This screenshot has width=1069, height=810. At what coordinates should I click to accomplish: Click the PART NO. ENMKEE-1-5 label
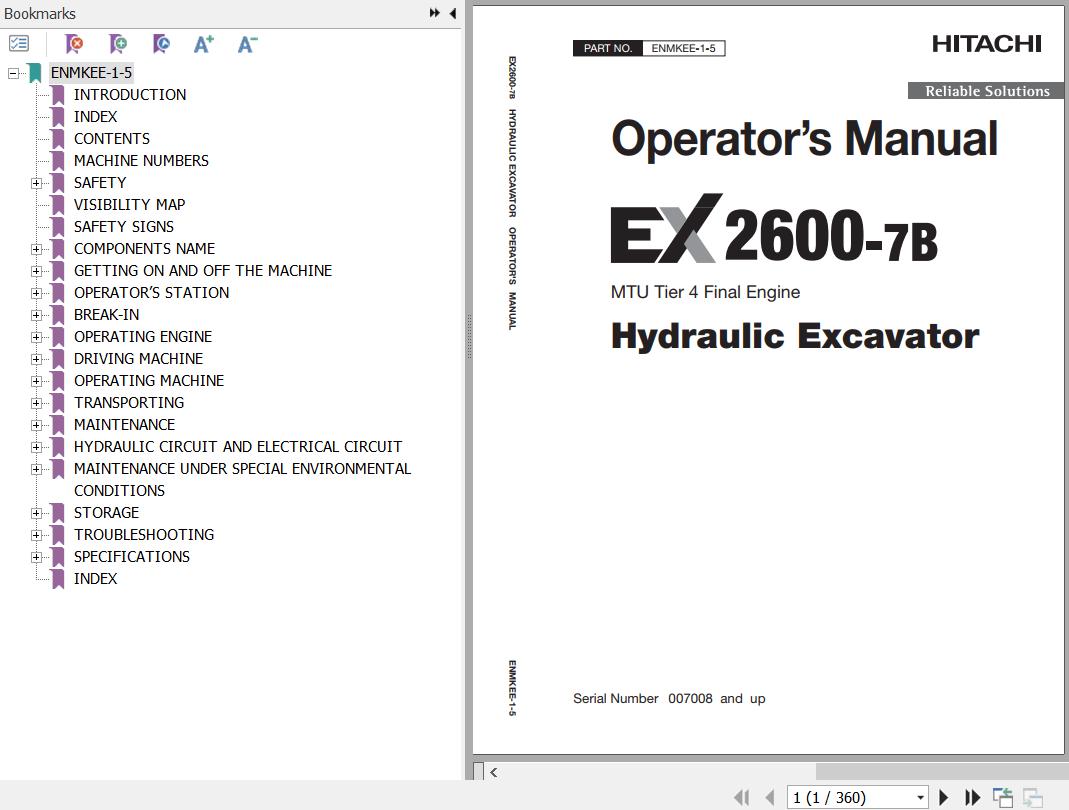point(649,48)
